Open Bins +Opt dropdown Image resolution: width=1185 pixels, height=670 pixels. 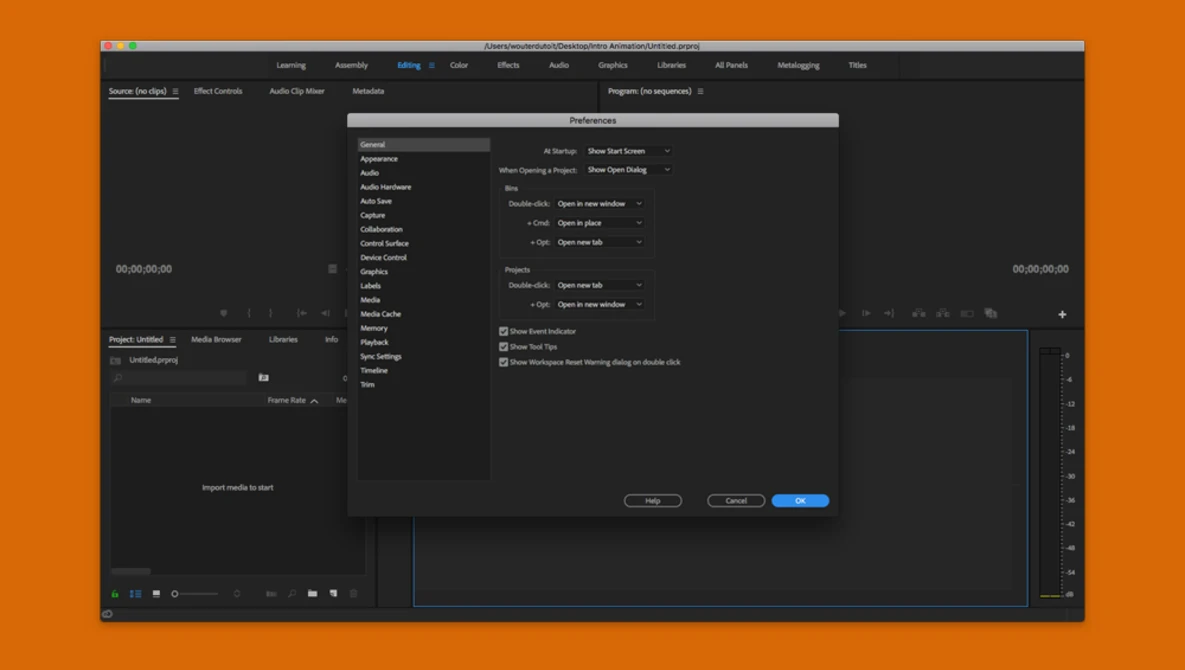600,242
